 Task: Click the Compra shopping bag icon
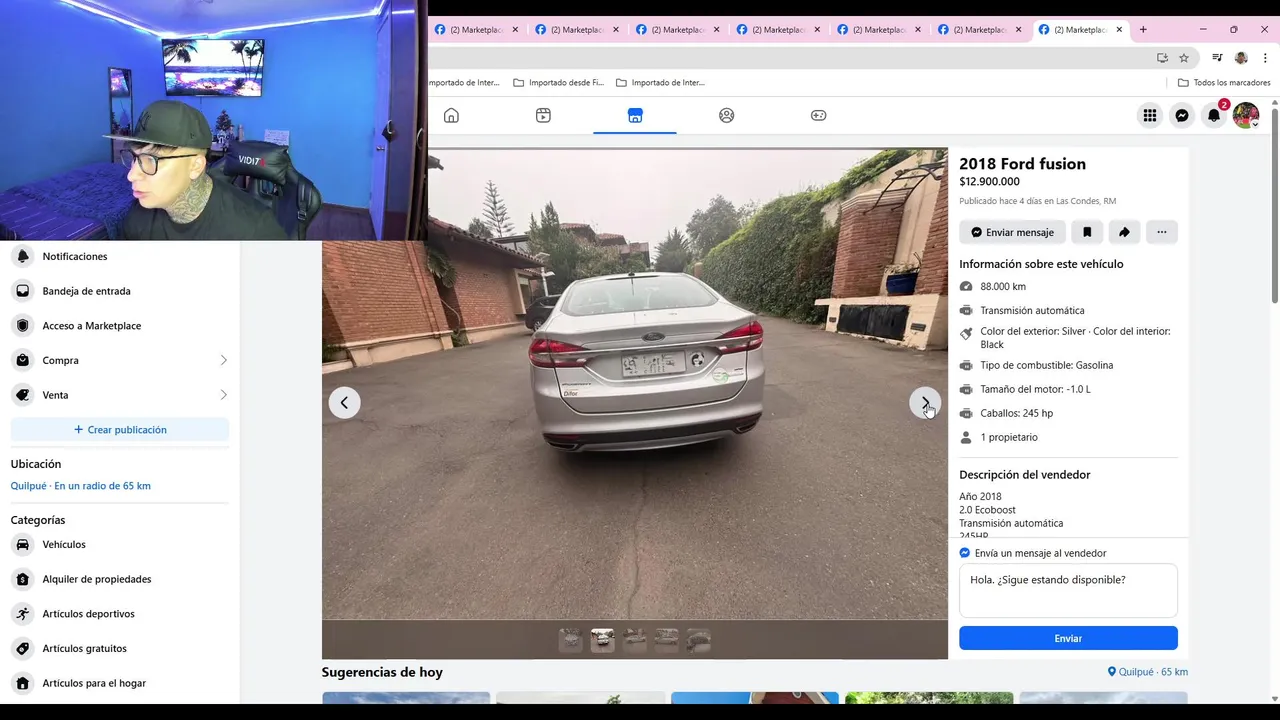pyautogui.click(x=23, y=360)
